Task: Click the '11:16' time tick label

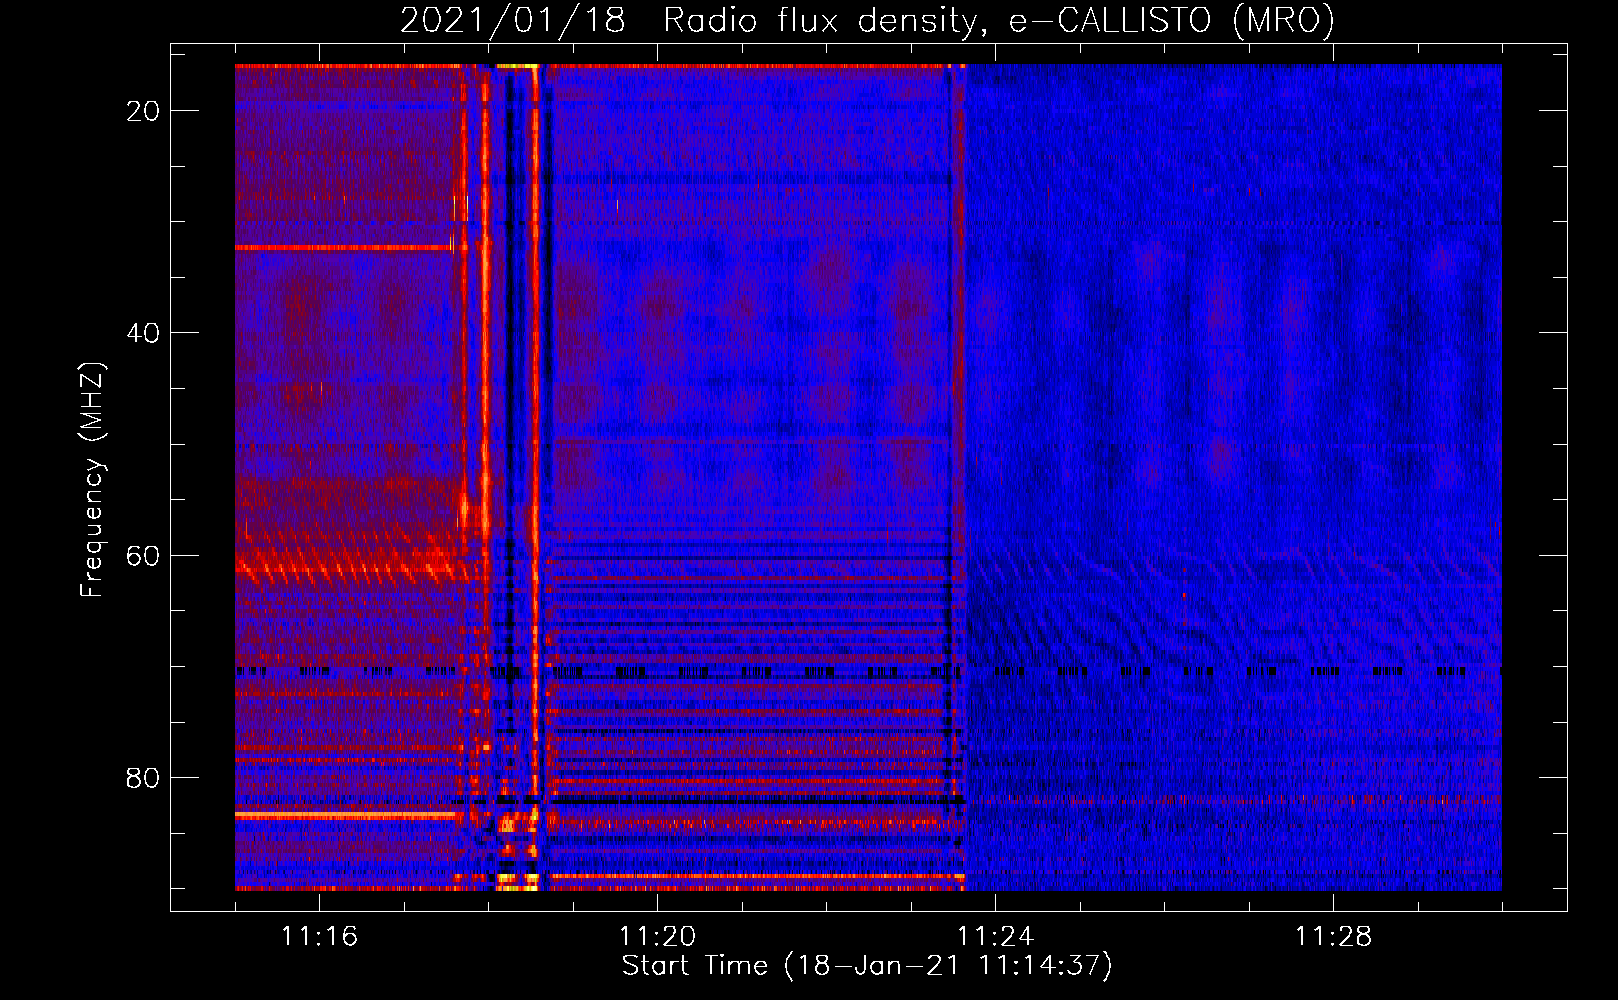Action: click(320, 937)
